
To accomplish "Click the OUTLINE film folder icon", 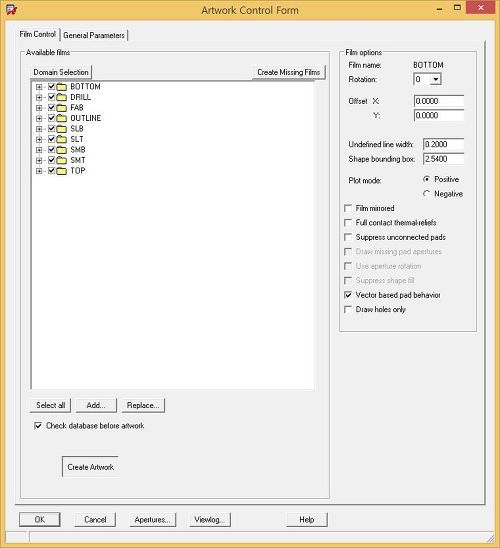I will pos(61,118).
